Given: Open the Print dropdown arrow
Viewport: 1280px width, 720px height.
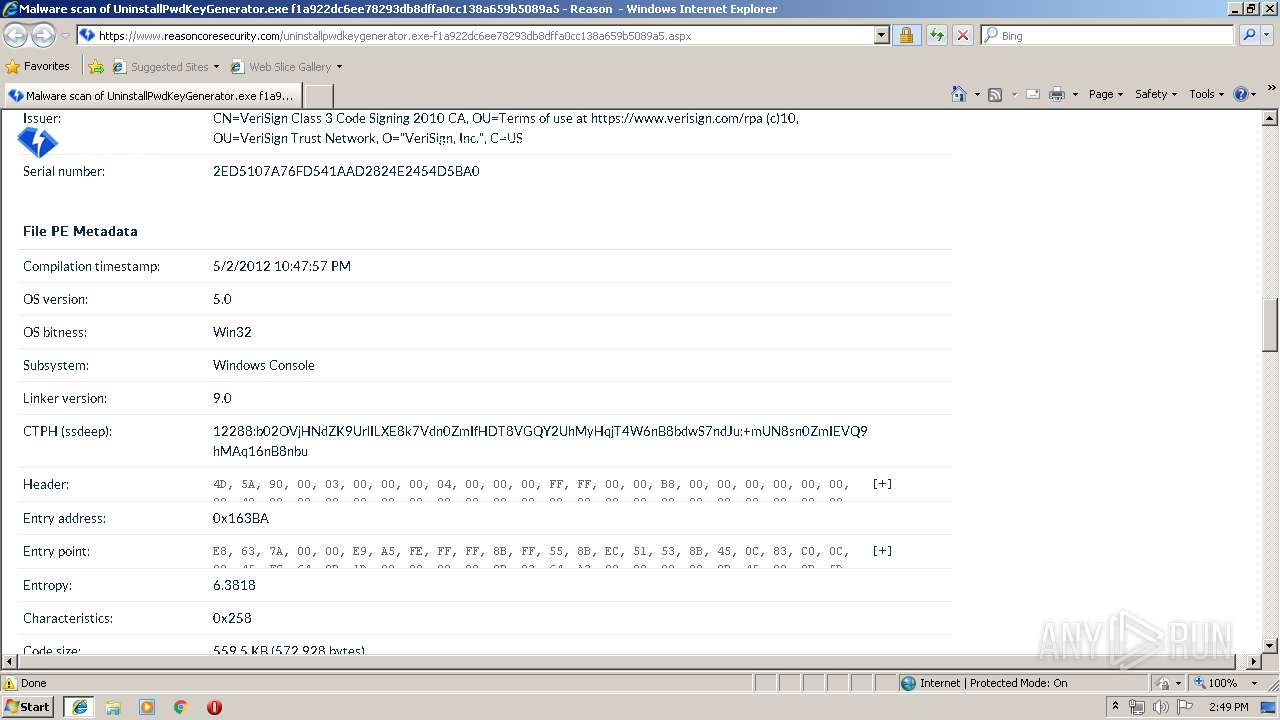Looking at the screenshot, I should coord(1075,94).
